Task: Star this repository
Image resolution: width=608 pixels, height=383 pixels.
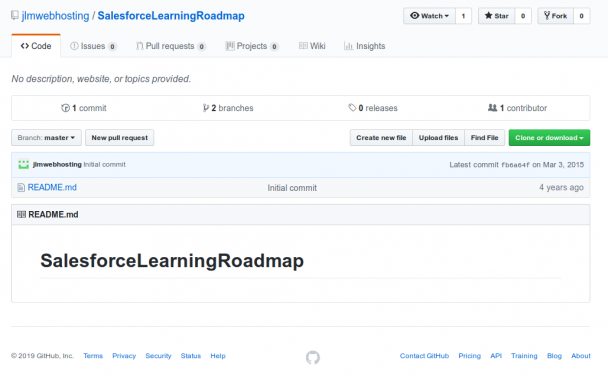Action: (x=496, y=16)
